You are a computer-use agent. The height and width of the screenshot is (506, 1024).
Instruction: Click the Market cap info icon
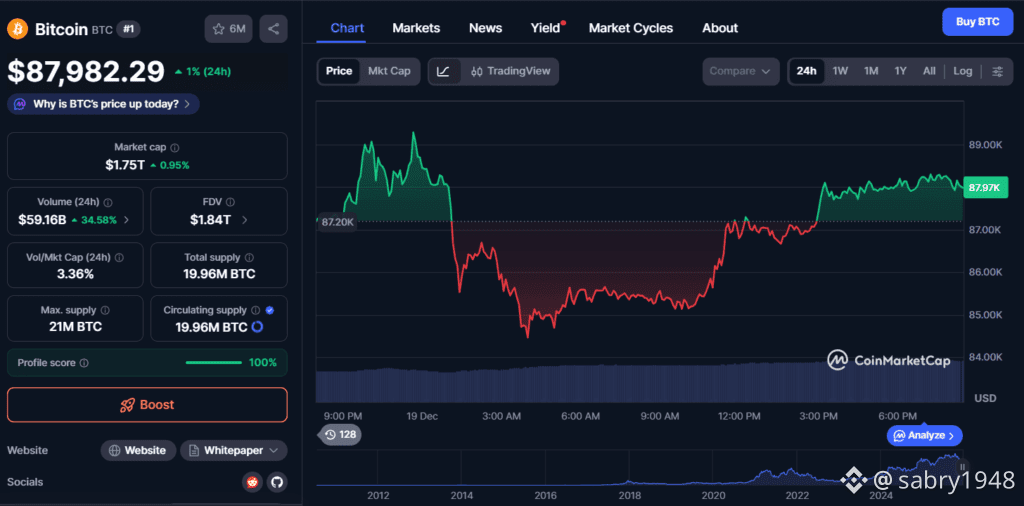174,148
